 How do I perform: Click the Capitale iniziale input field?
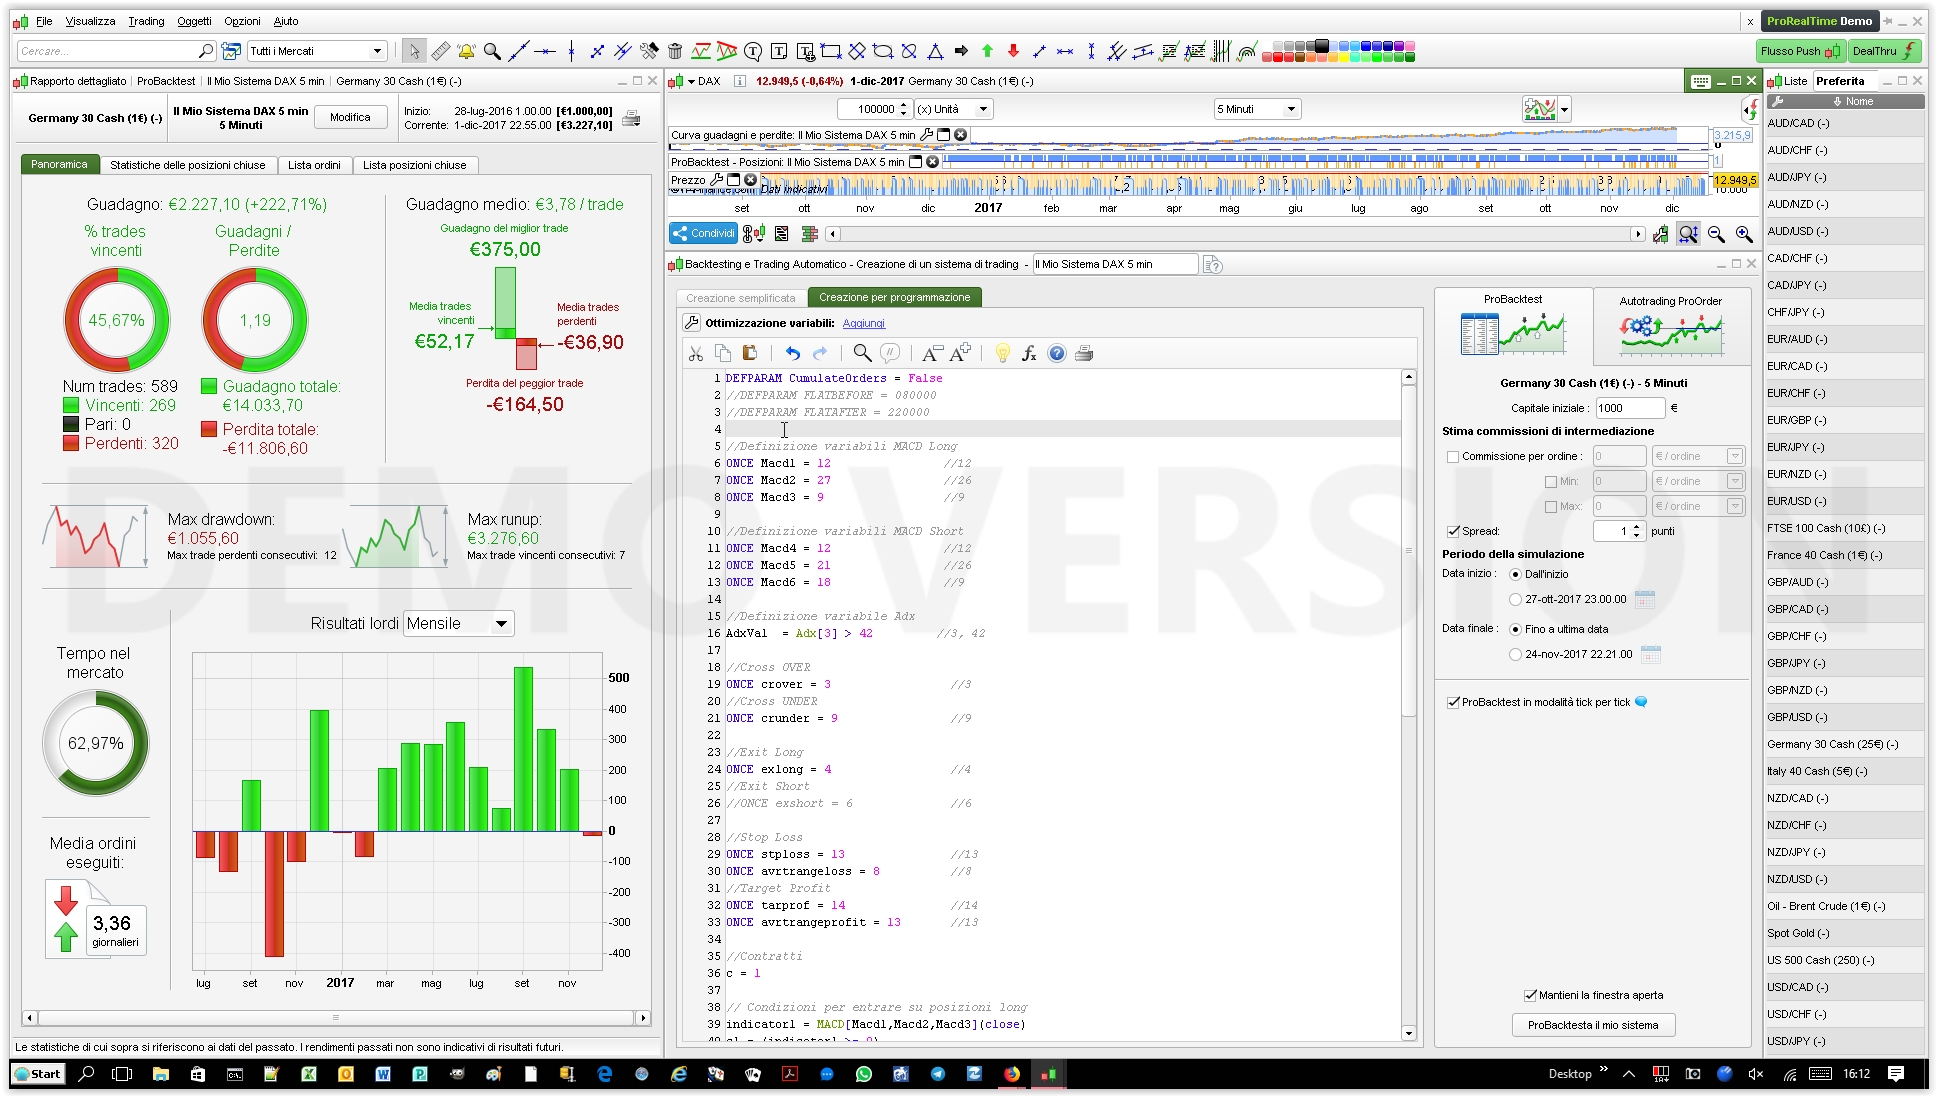[x=1629, y=408]
